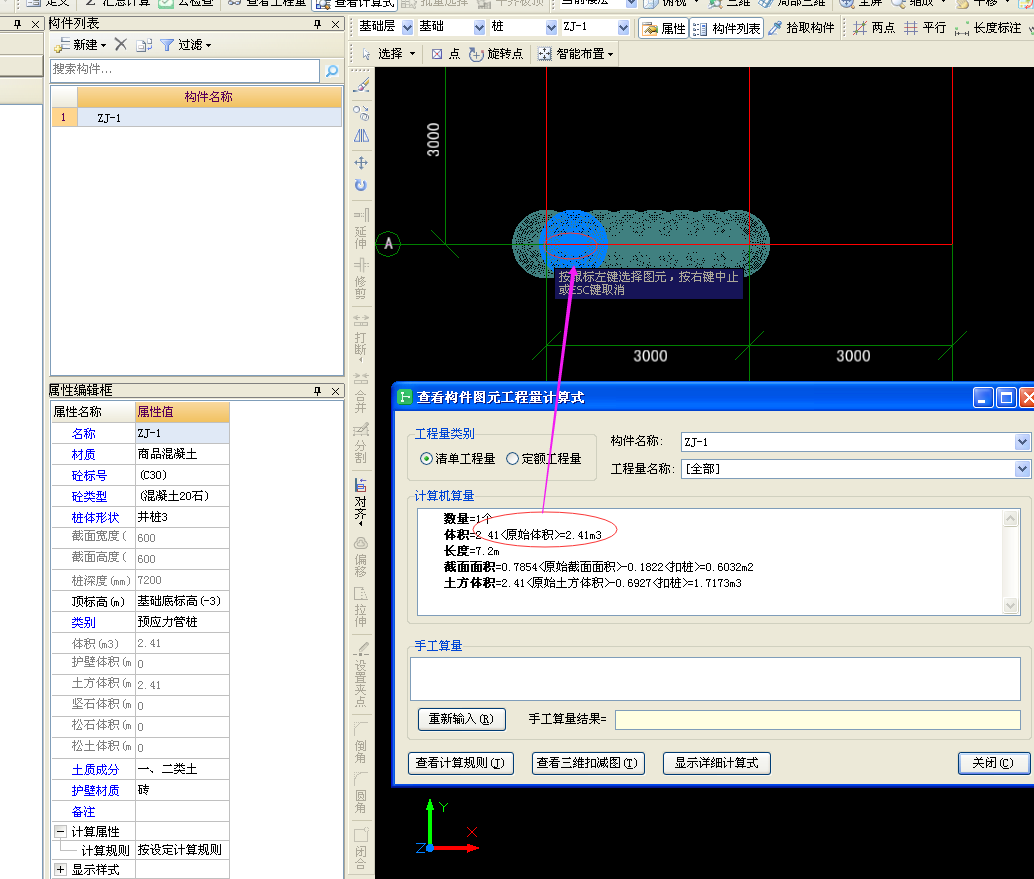The height and width of the screenshot is (879, 1034).
Task: Collapse the 计算属性 tree node
Action: pyautogui.click(x=61, y=831)
